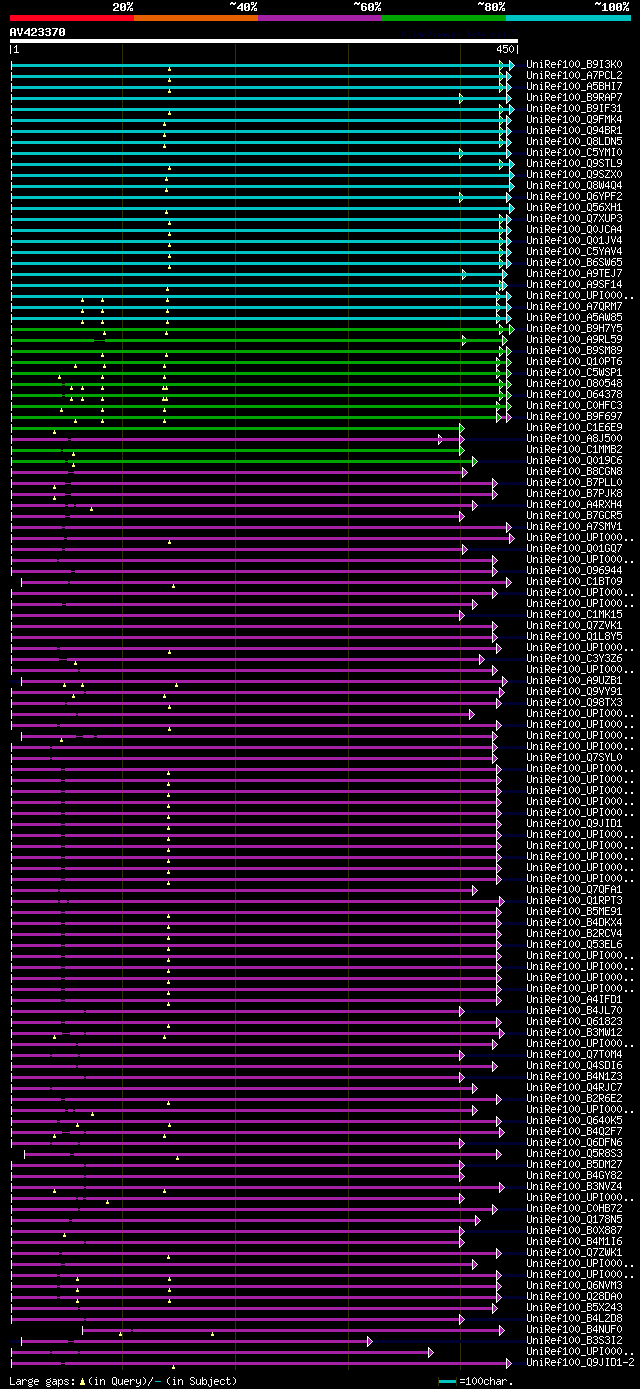Click UniRef100_A9UZB1 hit label
Image resolution: width=640 pixels, height=1389 pixels.
coord(575,681)
